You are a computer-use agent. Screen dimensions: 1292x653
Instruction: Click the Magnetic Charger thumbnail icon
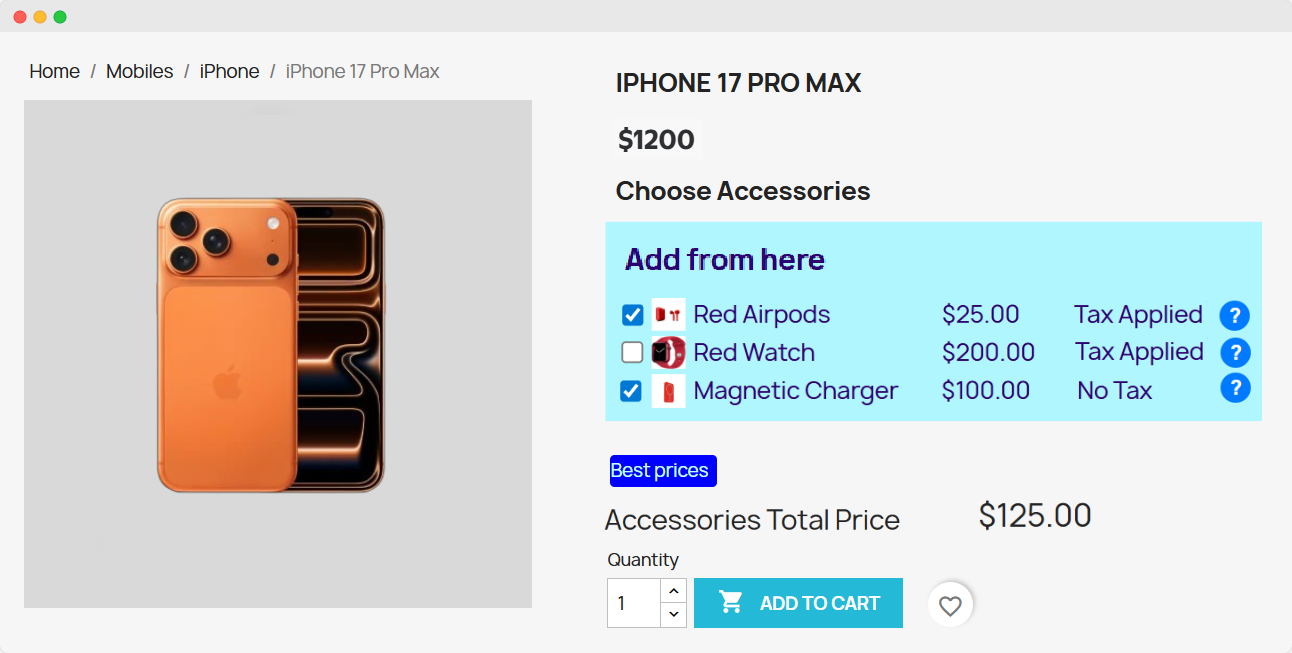pos(668,391)
